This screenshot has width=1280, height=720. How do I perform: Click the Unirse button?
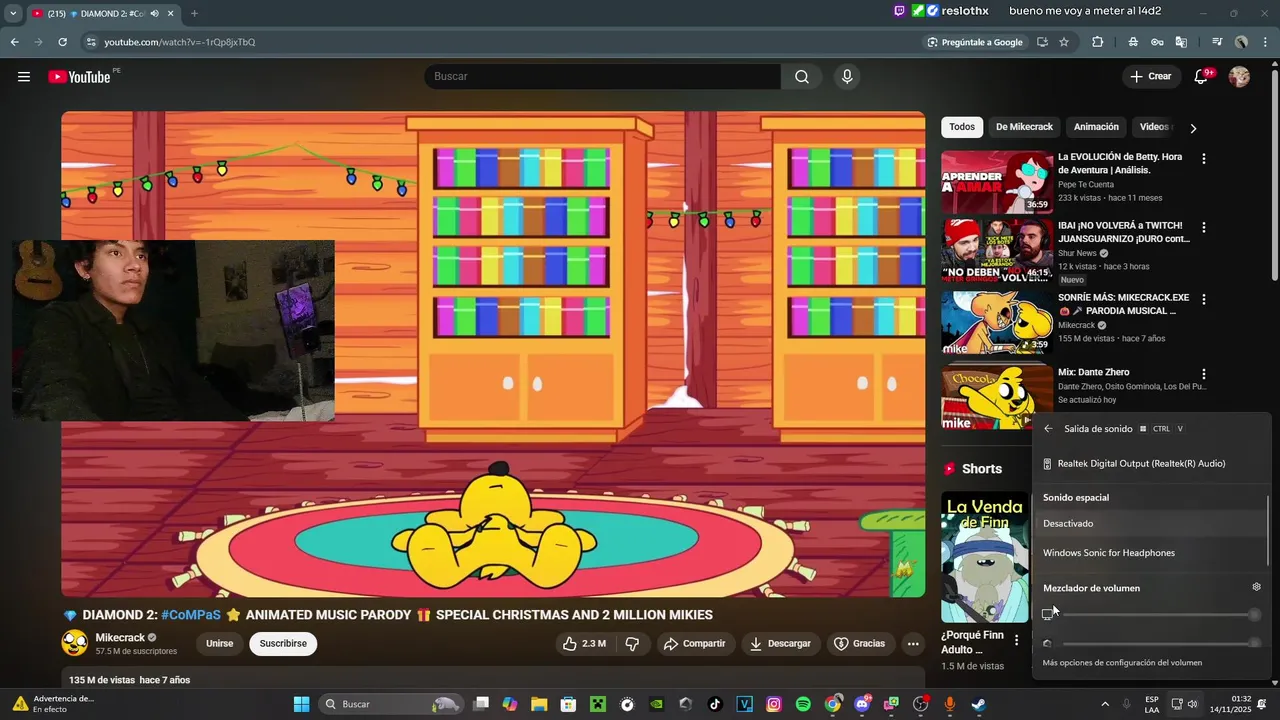(220, 644)
